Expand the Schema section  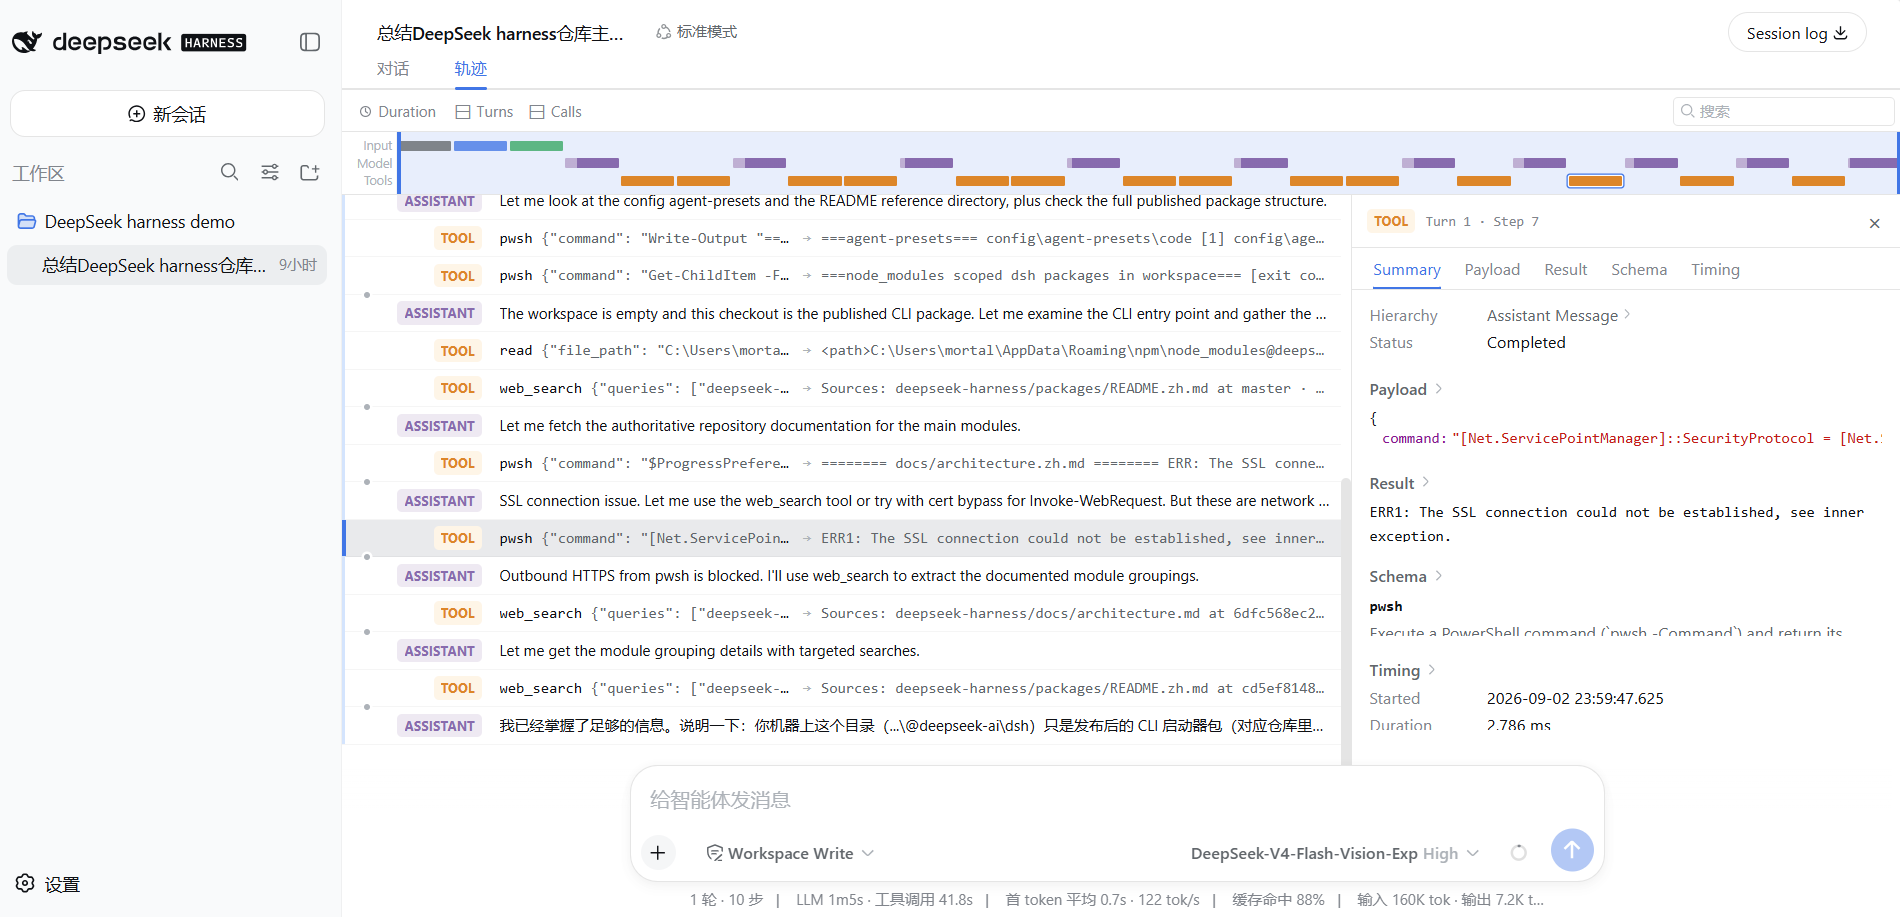[x=1406, y=576]
